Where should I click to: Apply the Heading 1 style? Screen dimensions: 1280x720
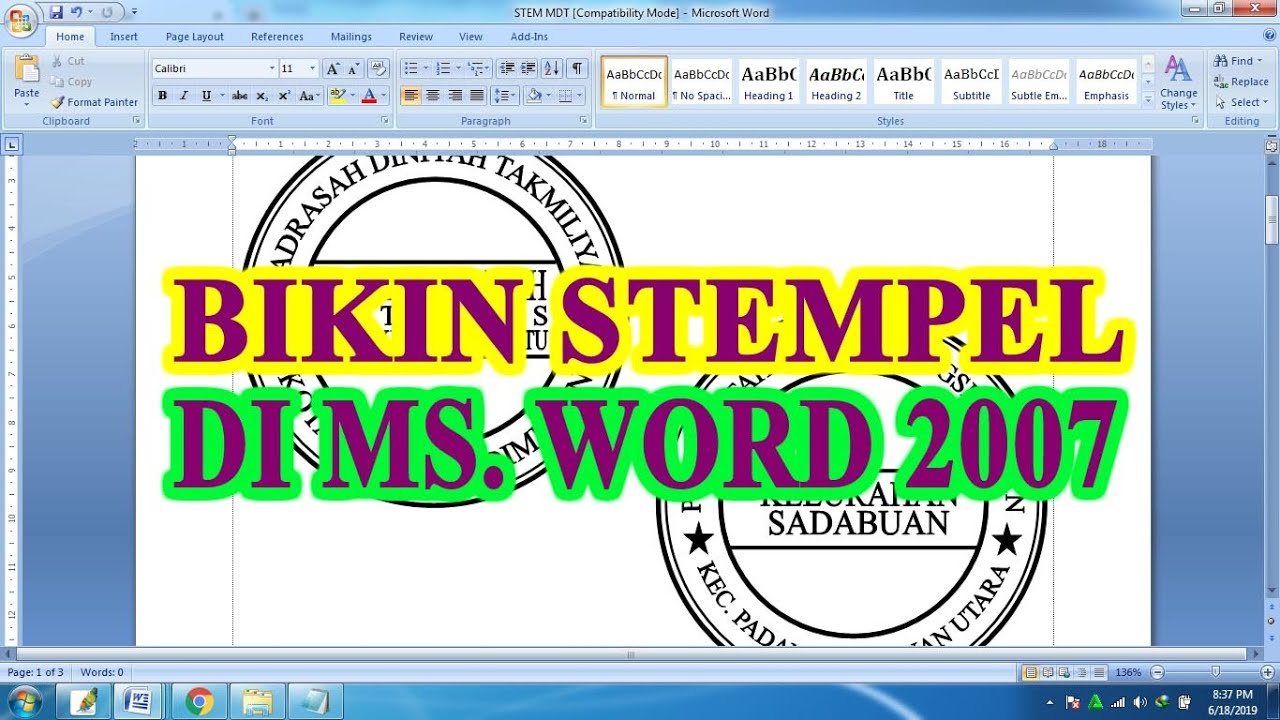[768, 81]
